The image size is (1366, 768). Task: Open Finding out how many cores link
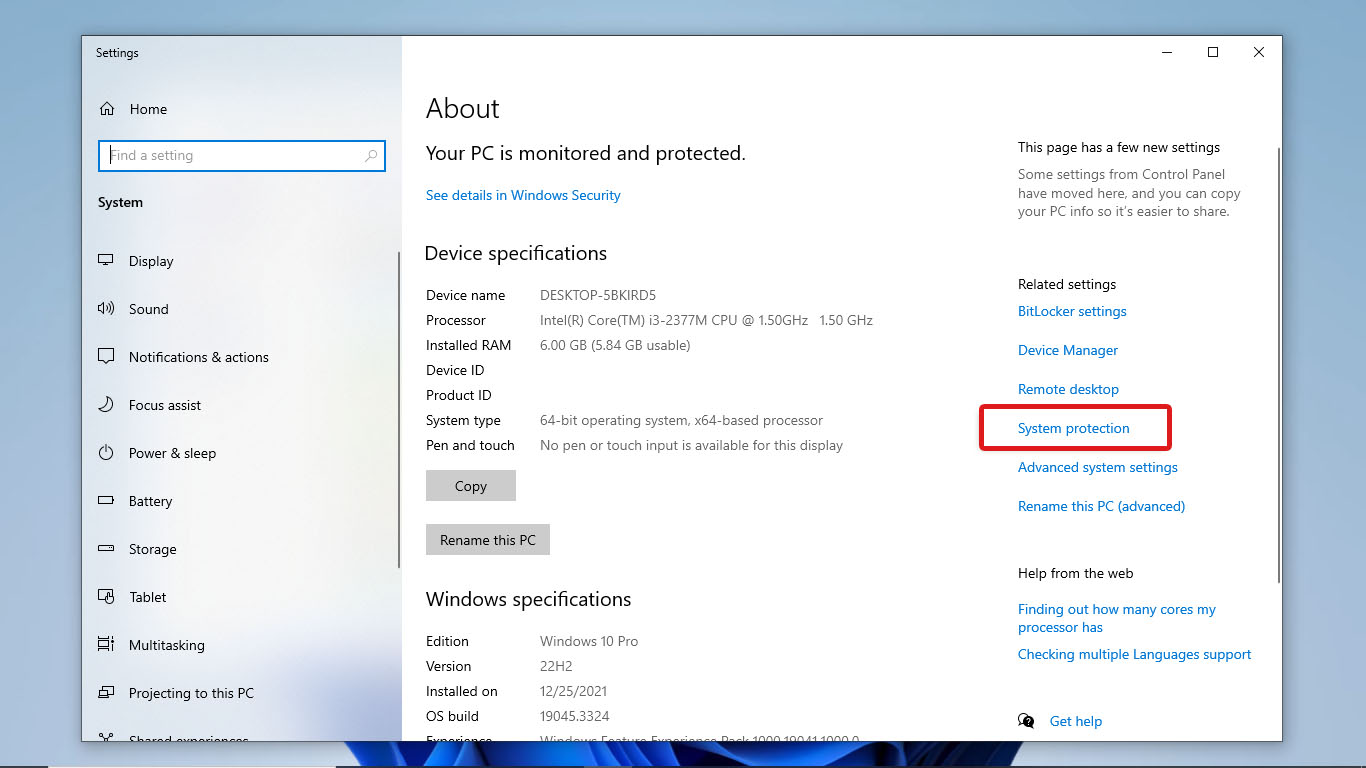(x=1117, y=618)
